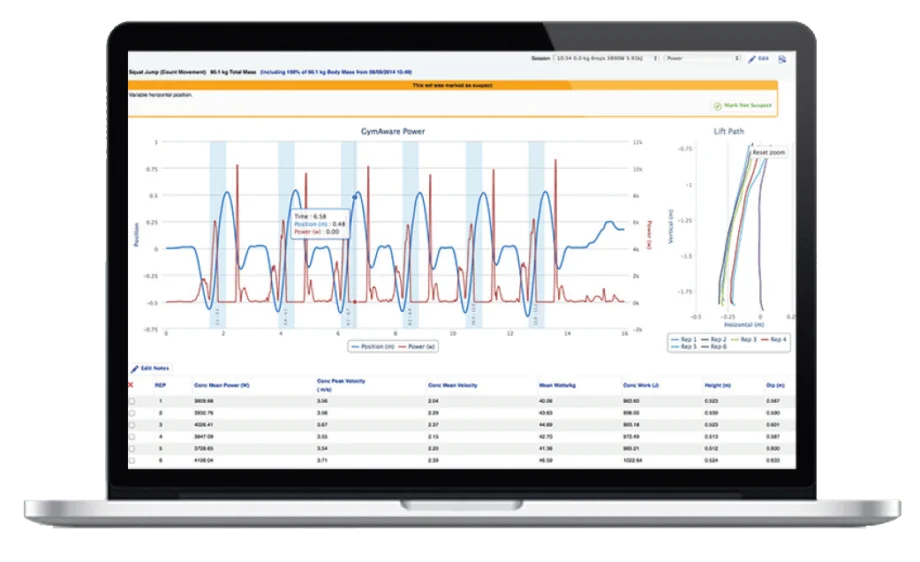Click the Conc Mean Power (W) column header

click(222, 385)
